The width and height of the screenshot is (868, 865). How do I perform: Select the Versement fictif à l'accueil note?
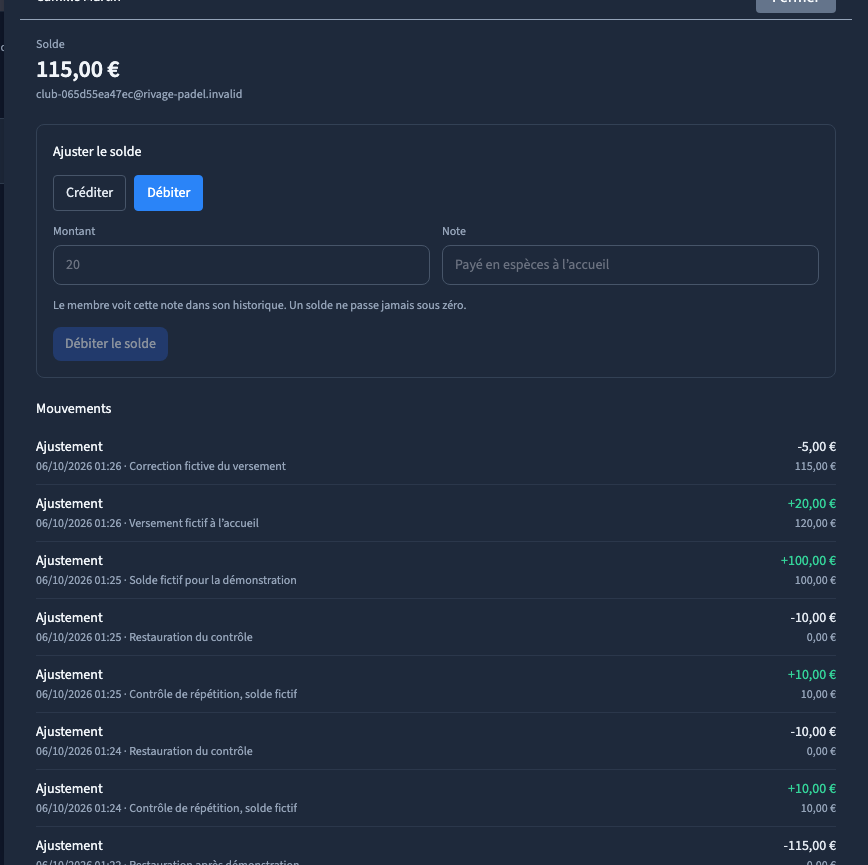pos(194,523)
